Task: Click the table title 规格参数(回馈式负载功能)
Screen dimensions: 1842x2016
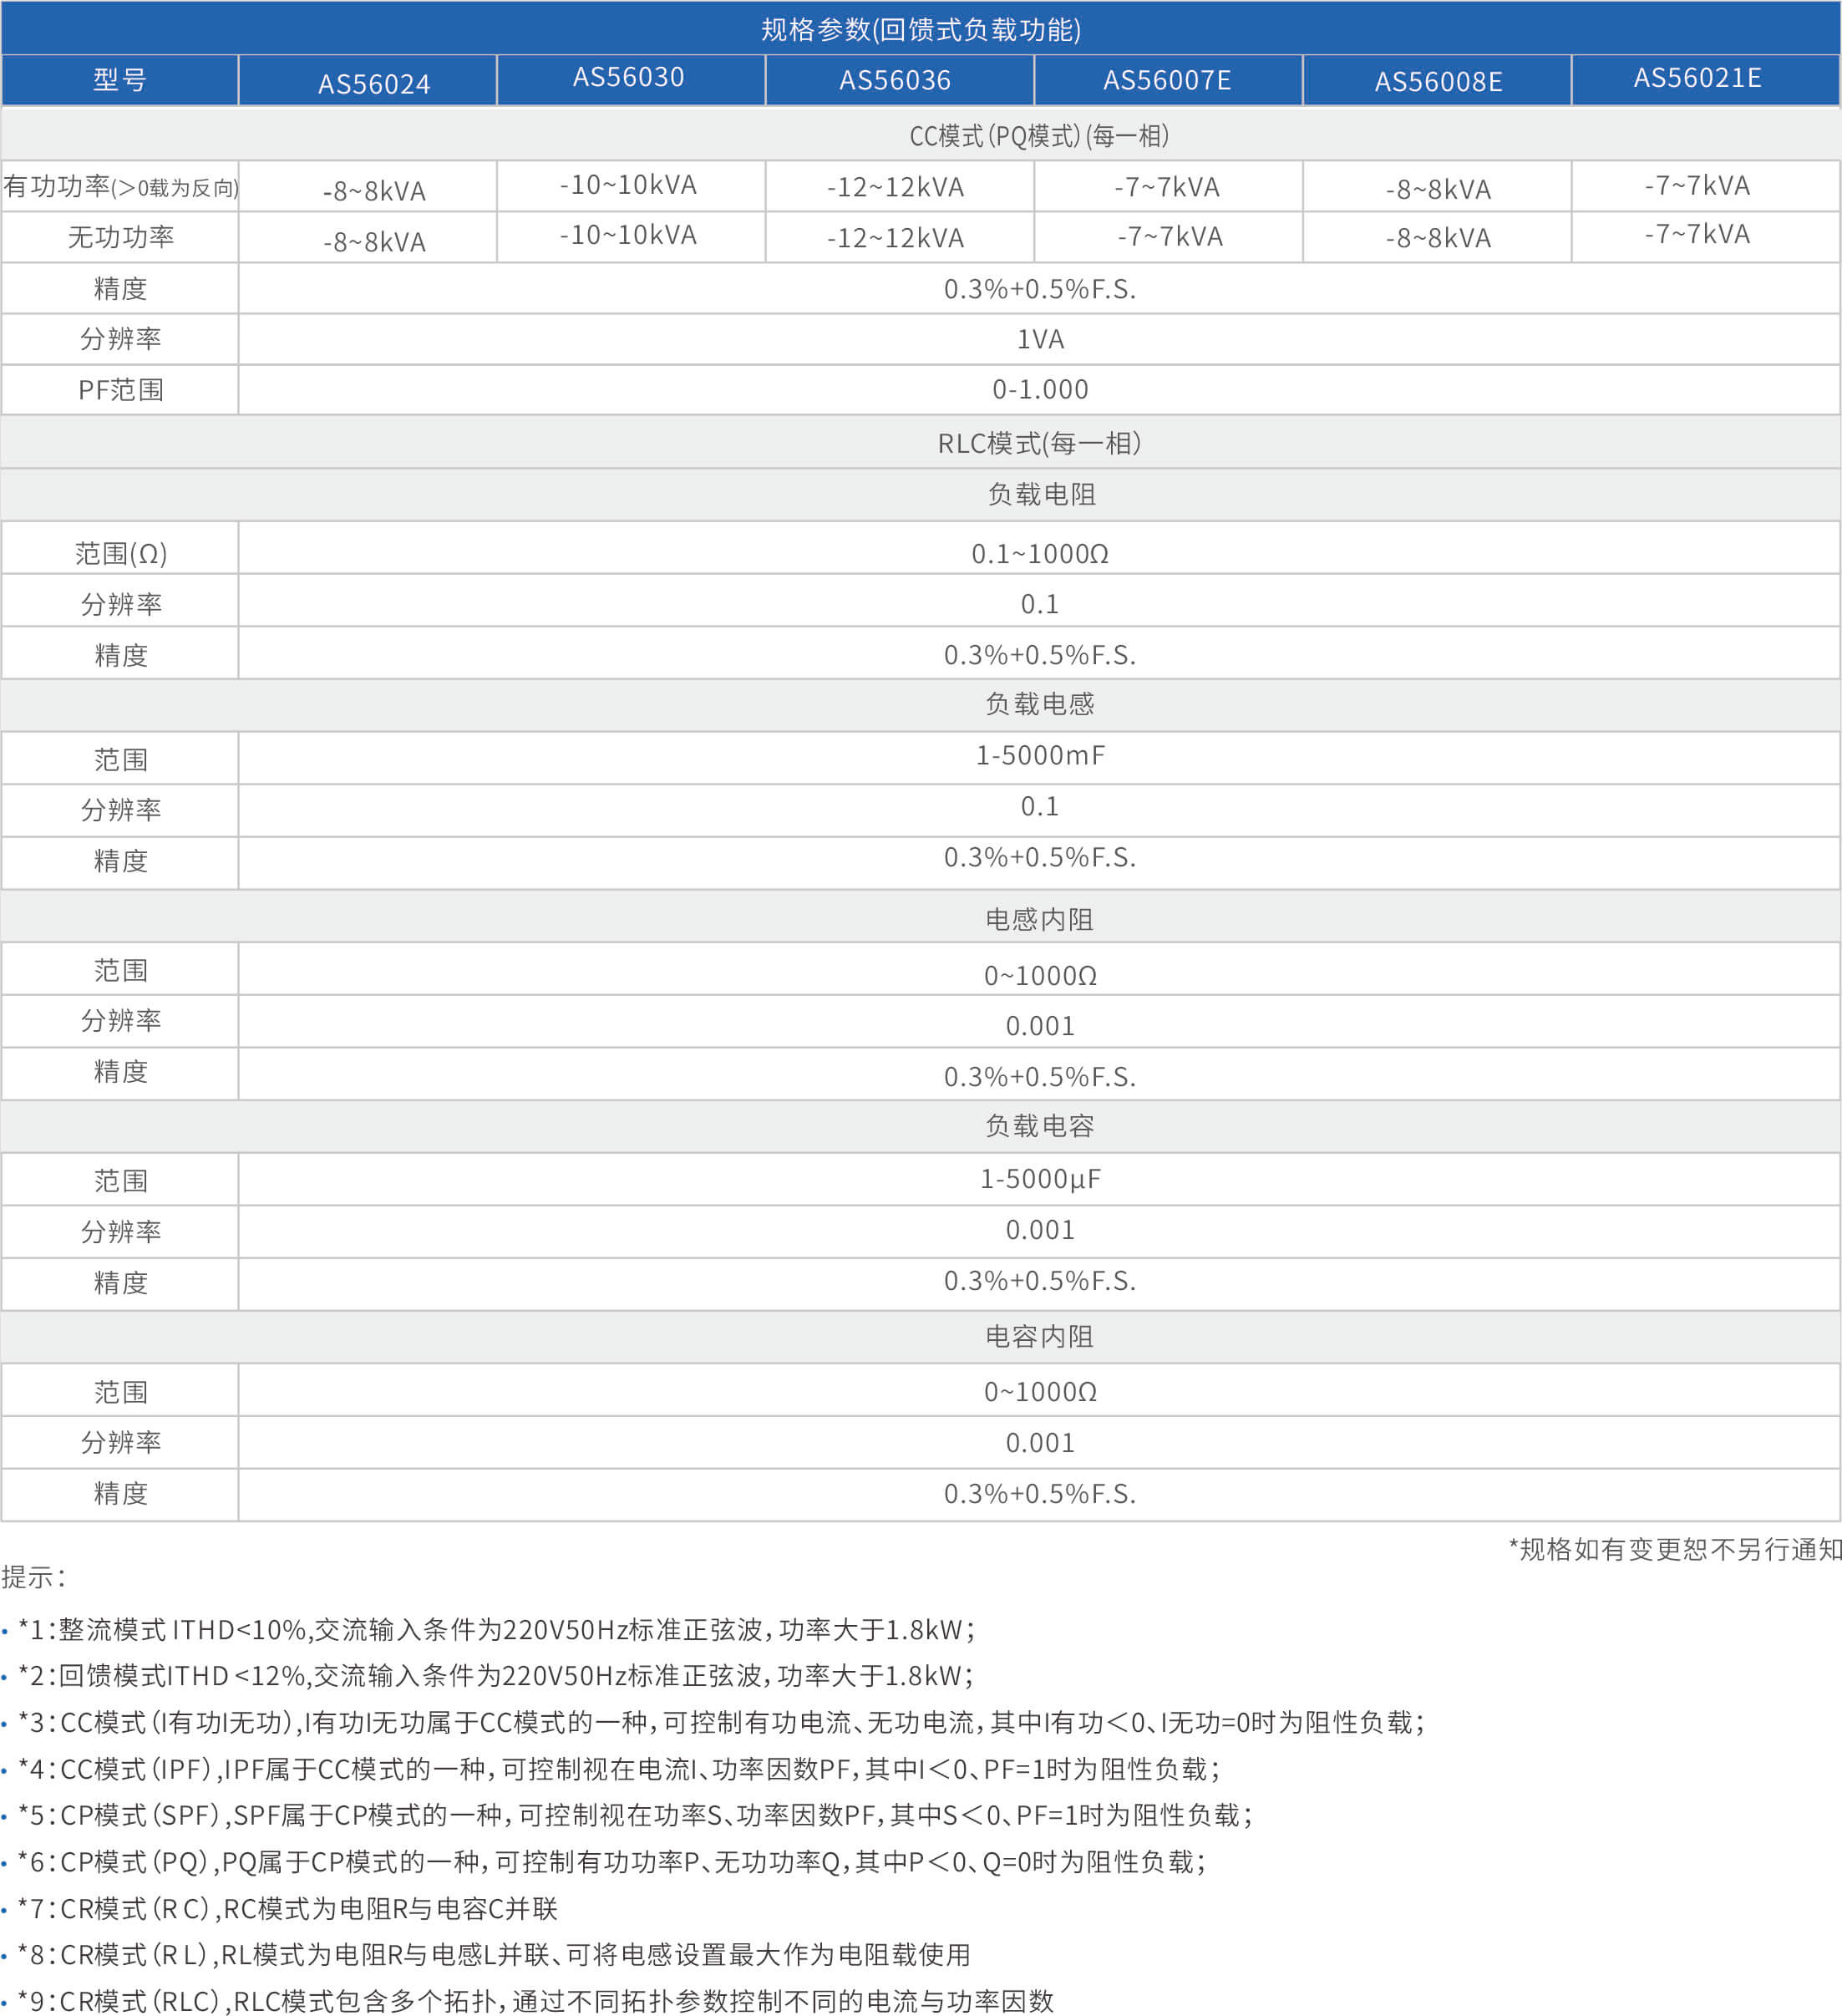Action: tap(920, 29)
